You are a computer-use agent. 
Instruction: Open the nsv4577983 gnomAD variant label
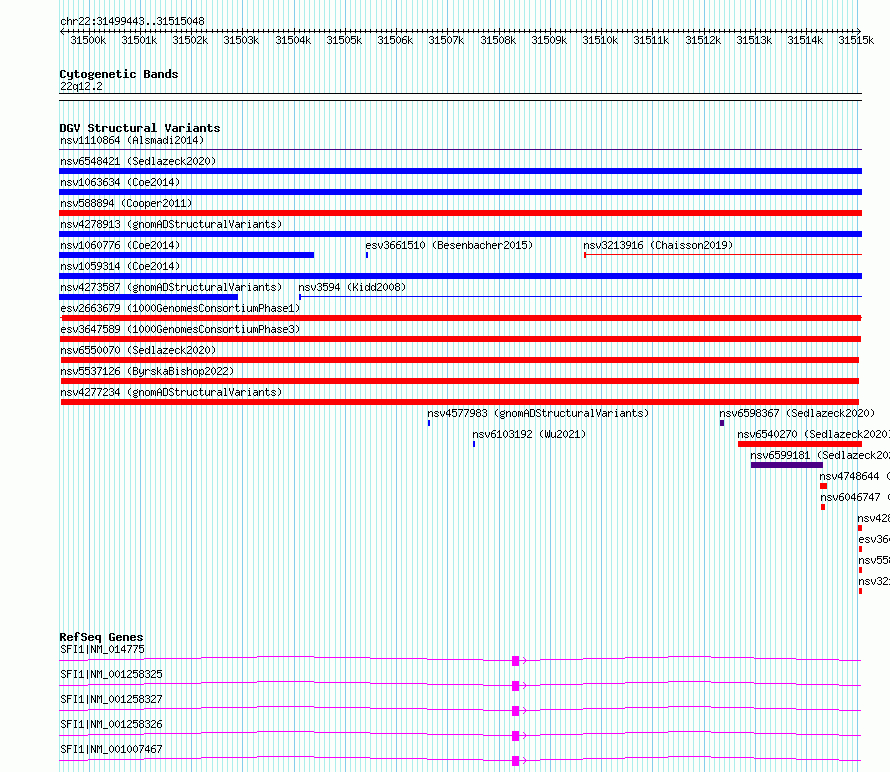pos(537,413)
